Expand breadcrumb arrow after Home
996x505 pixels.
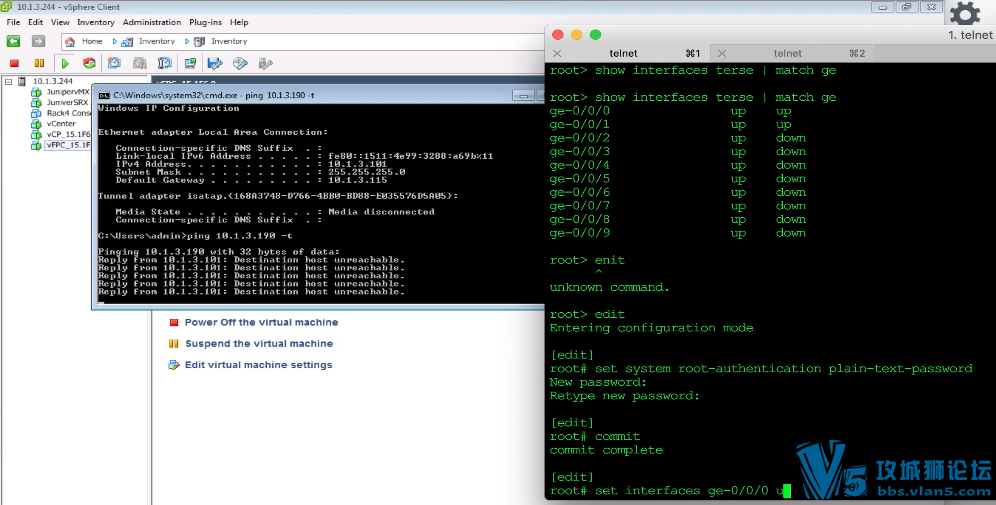114,41
